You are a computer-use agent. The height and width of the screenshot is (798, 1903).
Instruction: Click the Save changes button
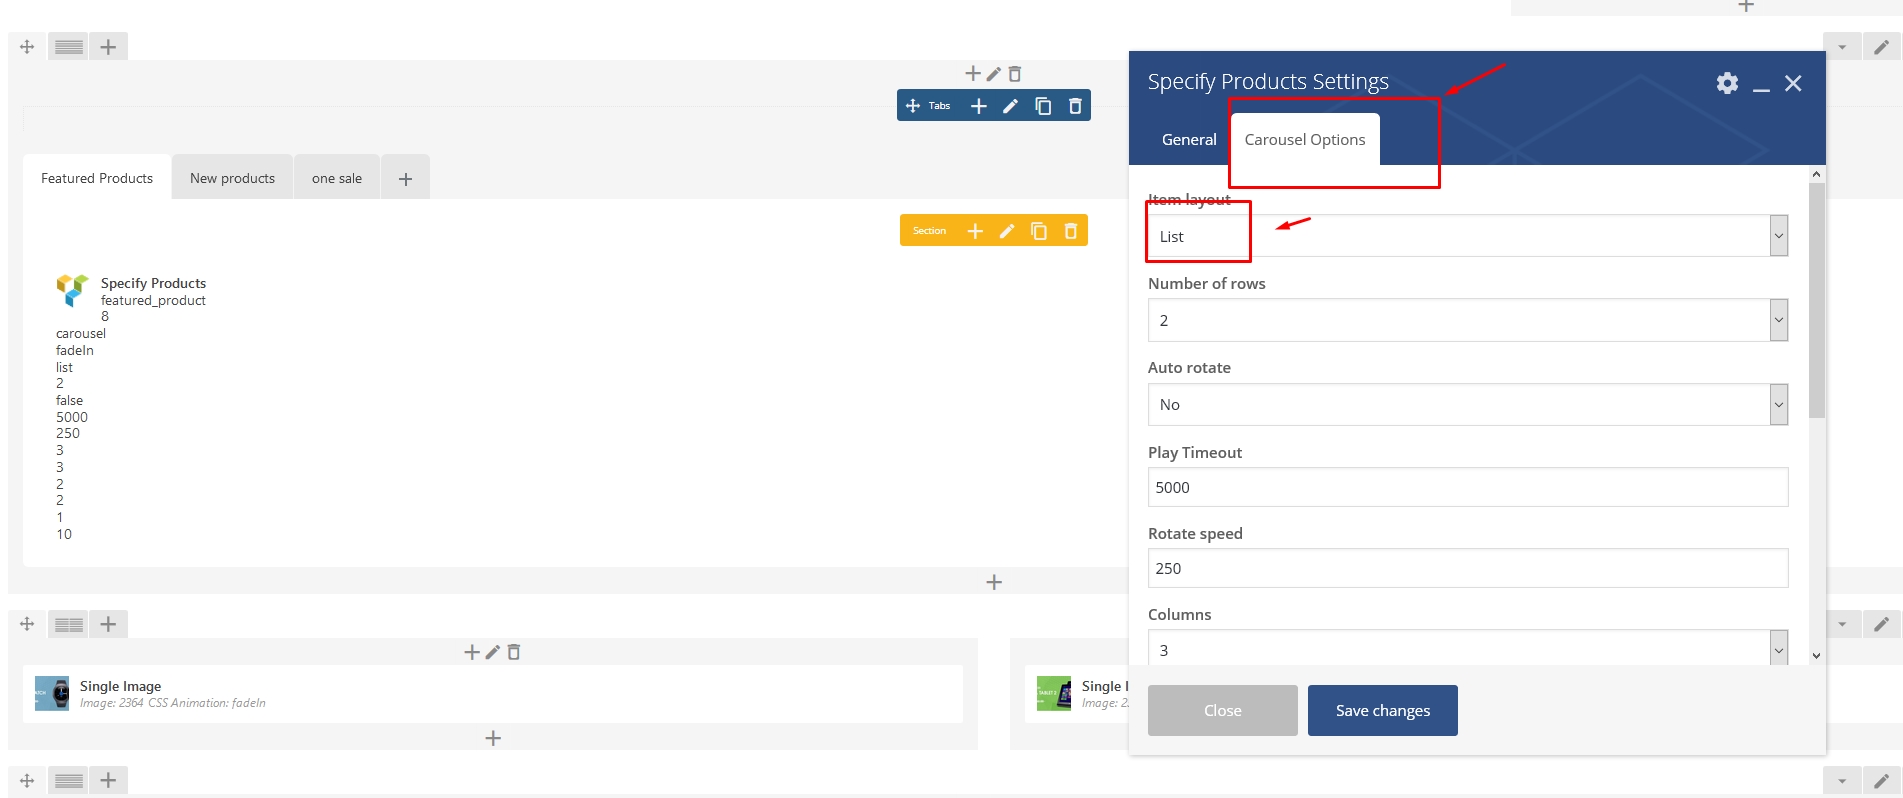[x=1382, y=711]
